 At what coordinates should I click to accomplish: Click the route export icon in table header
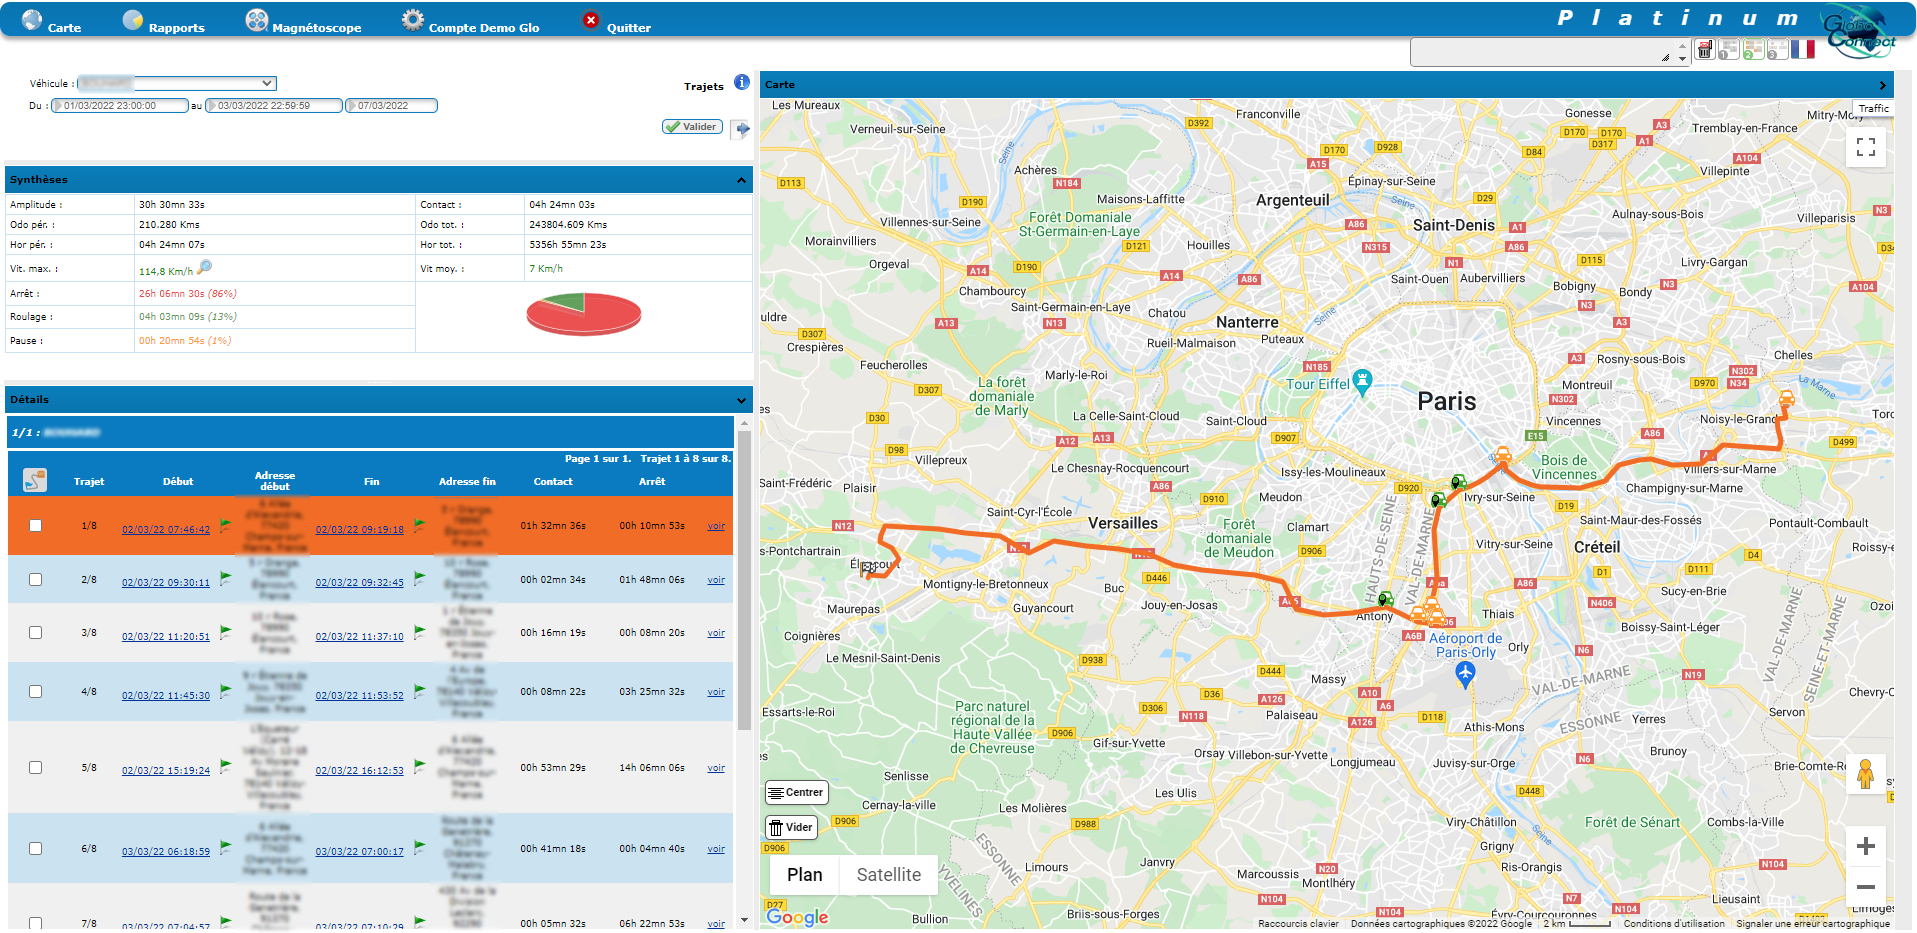35,480
